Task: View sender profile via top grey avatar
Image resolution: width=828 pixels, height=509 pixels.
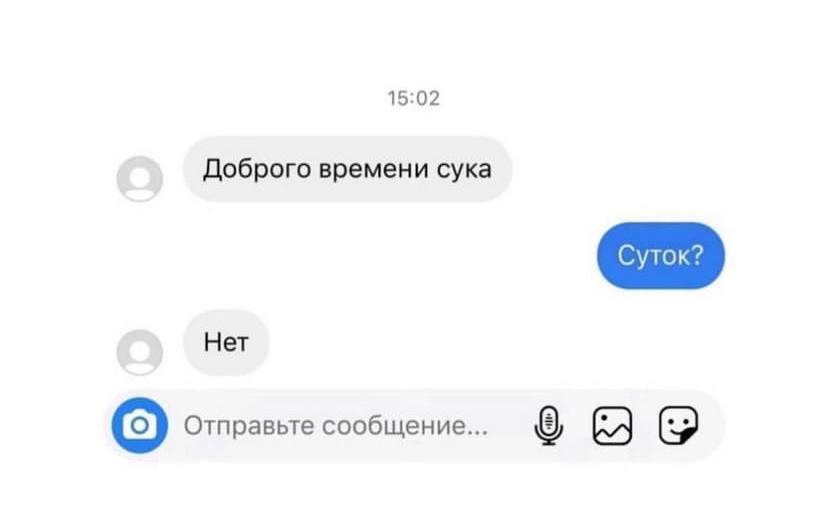Action: (x=139, y=179)
